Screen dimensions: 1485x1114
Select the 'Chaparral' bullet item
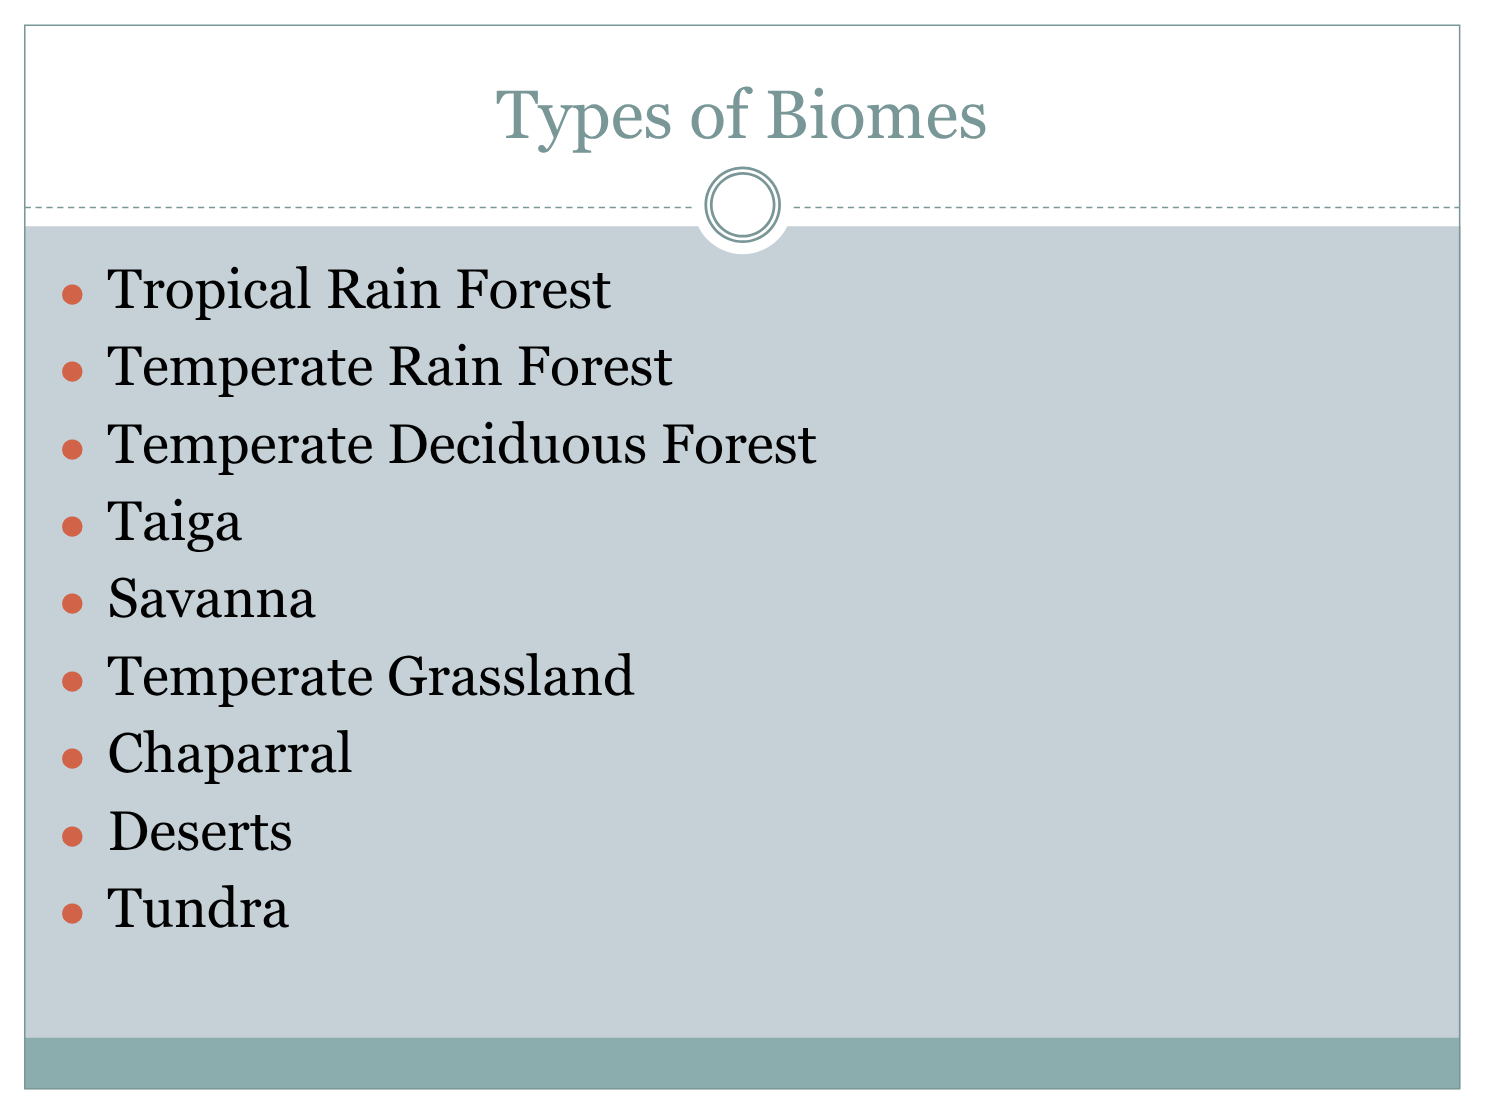(x=230, y=755)
